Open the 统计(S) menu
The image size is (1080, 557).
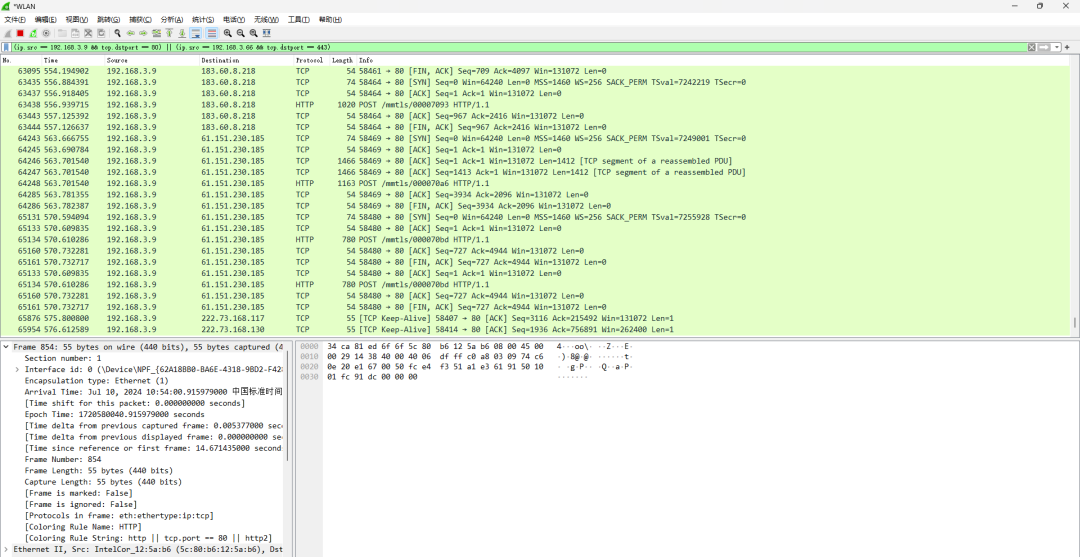pos(202,19)
